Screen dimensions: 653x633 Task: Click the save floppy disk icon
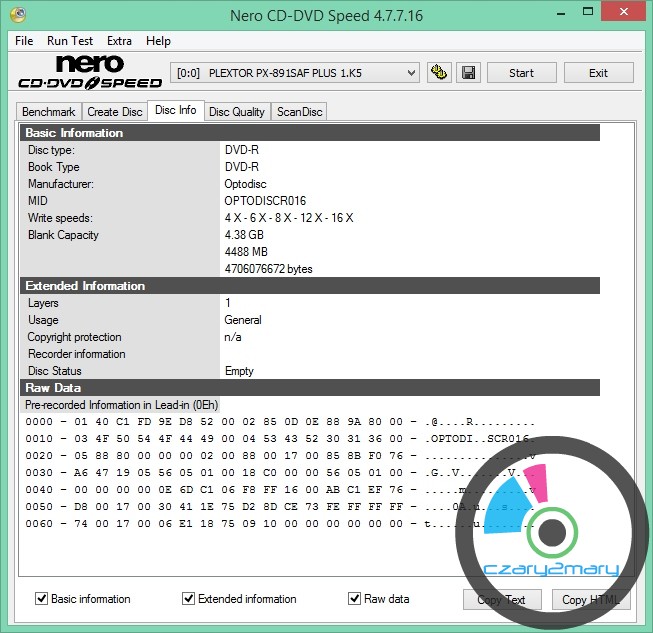coord(468,72)
